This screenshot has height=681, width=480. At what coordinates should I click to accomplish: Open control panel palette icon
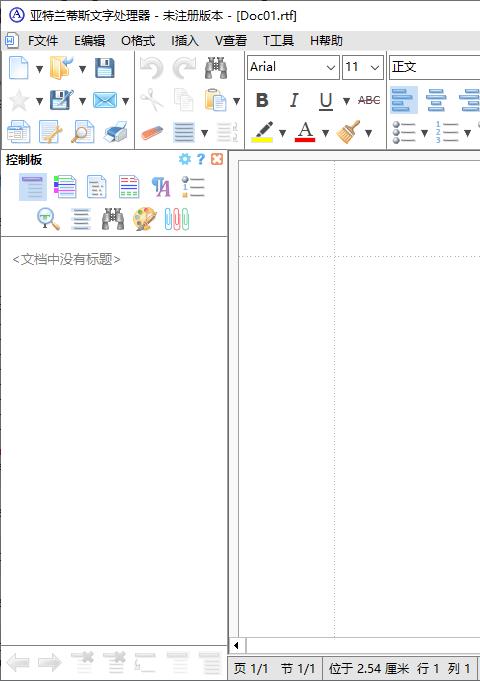[x=145, y=219]
